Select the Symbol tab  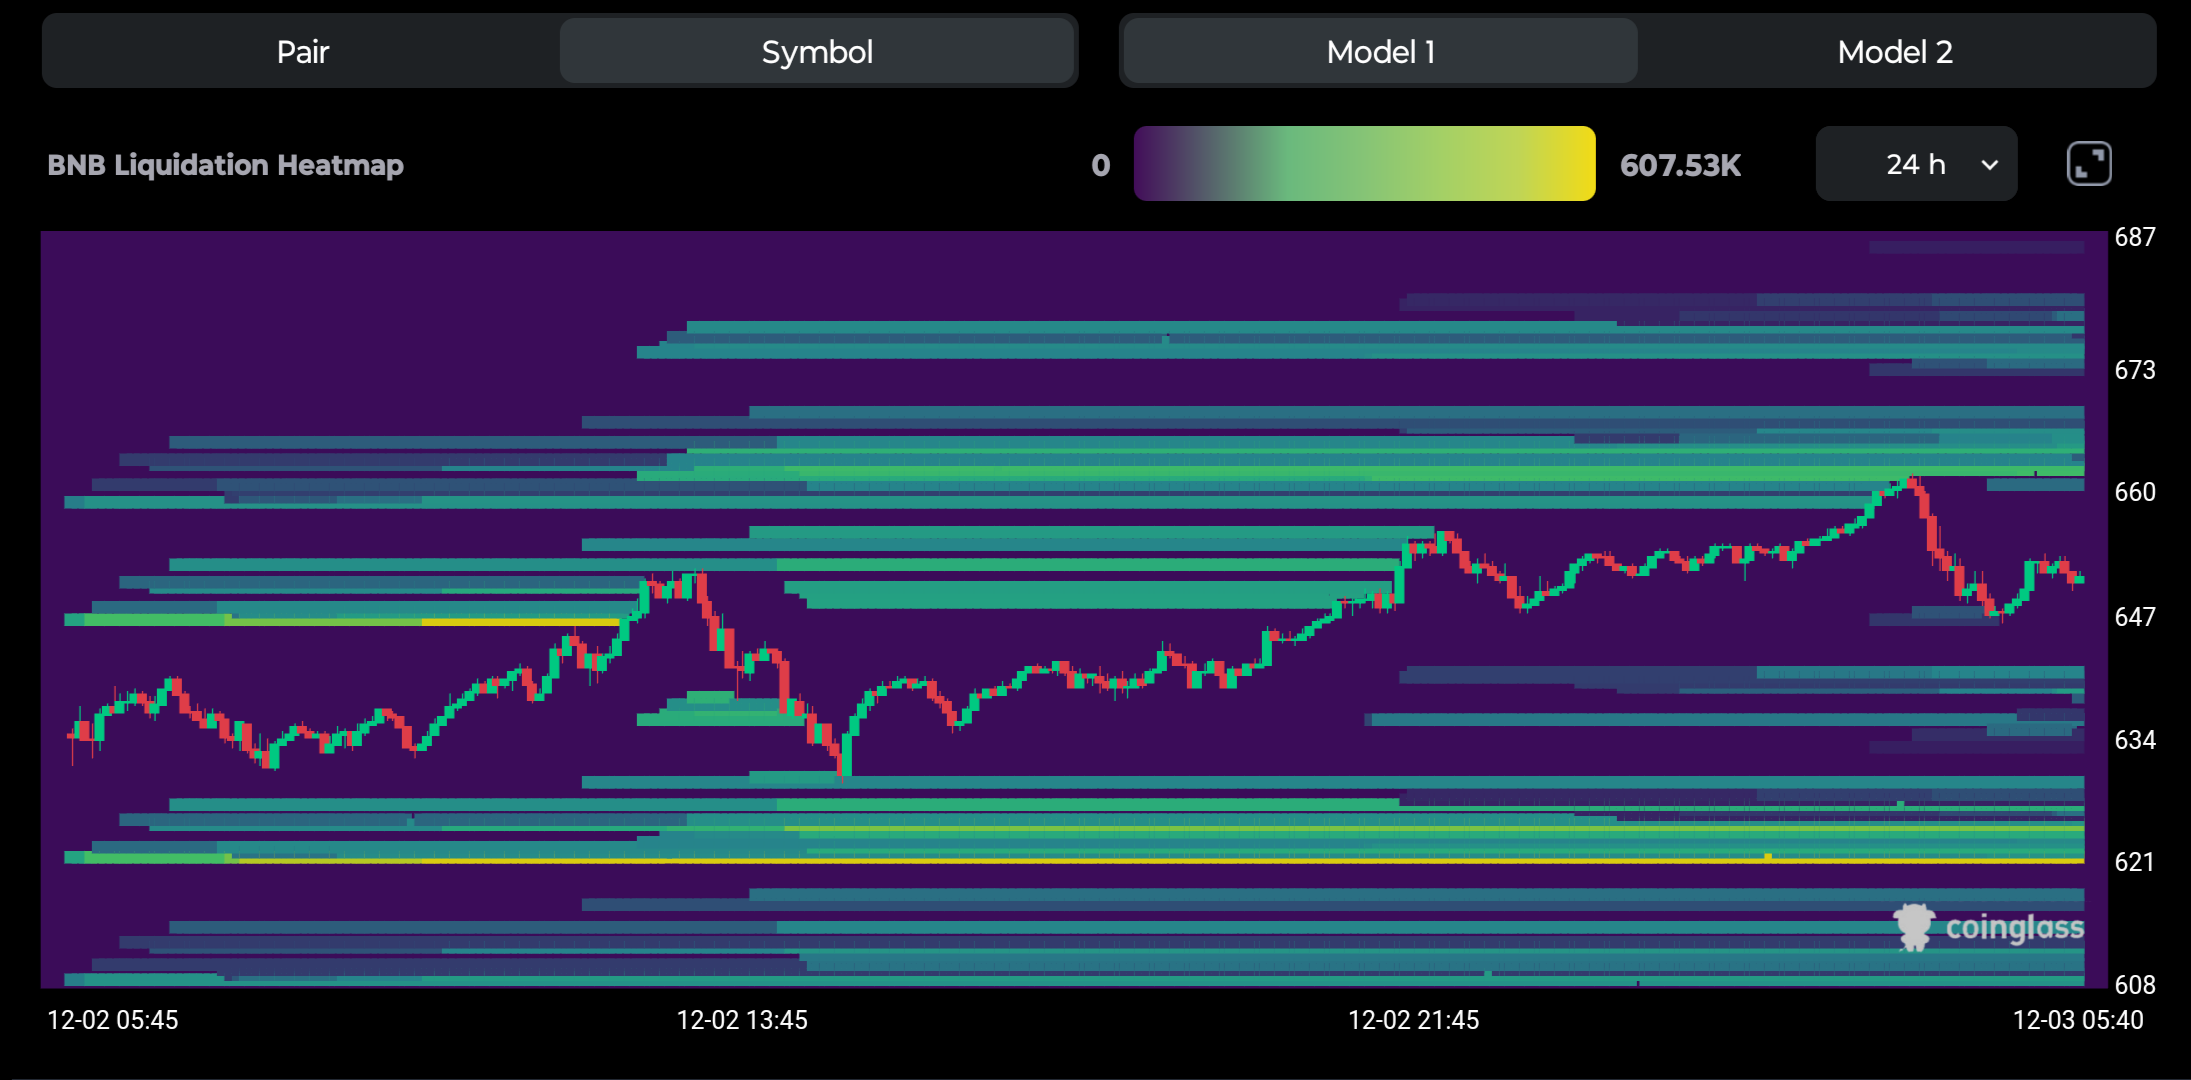(x=816, y=52)
